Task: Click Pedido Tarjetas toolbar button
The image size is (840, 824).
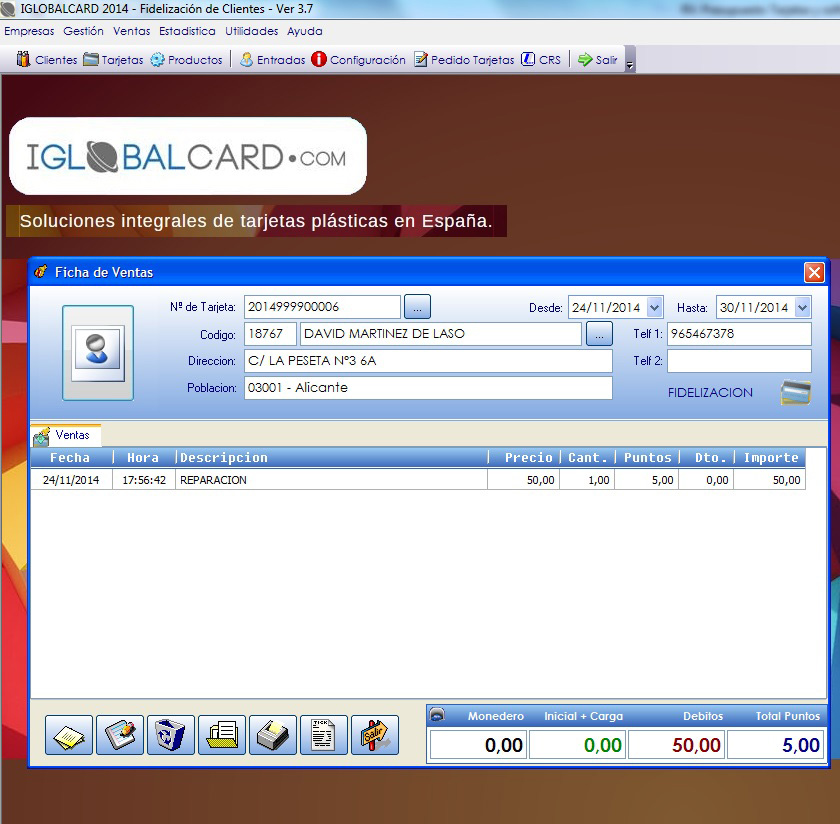Action: (464, 60)
